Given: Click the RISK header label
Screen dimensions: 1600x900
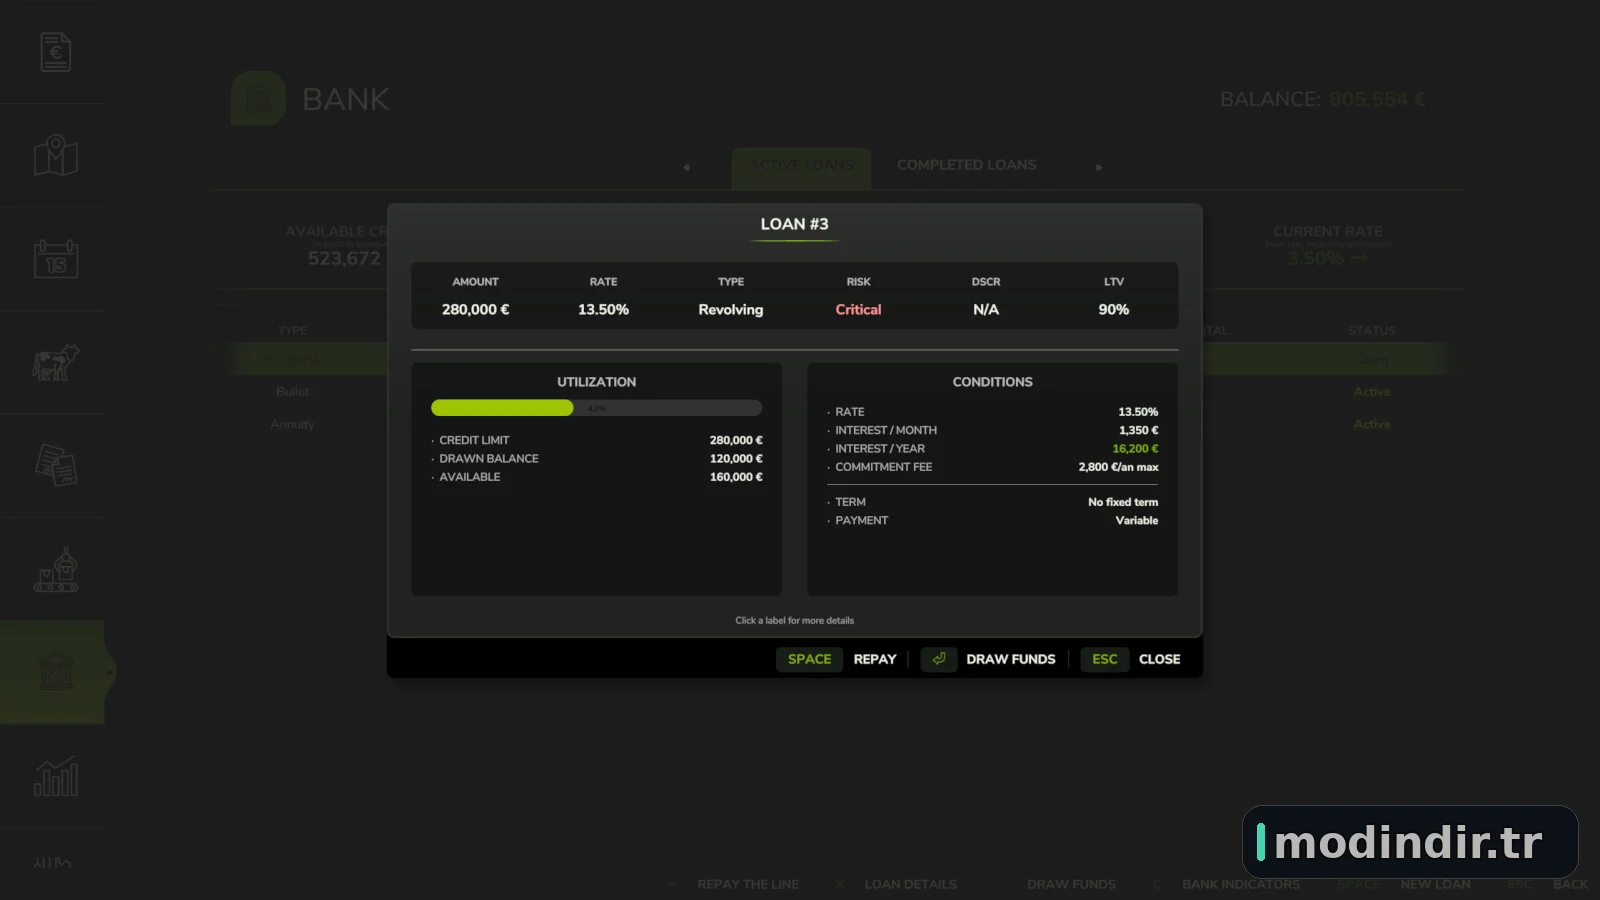Looking at the screenshot, I should tap(858, 282).
